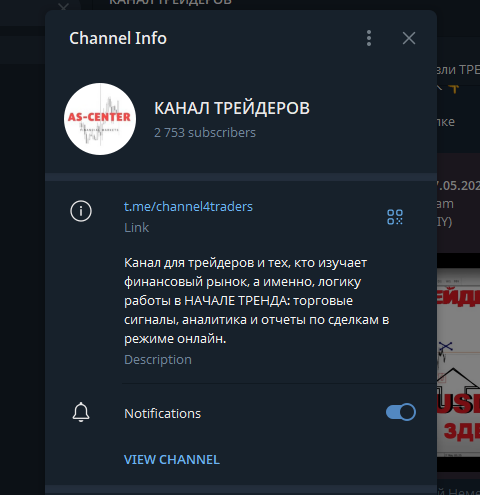Click the Description caption label
The image size is (480, 495).
coord(158,360)
